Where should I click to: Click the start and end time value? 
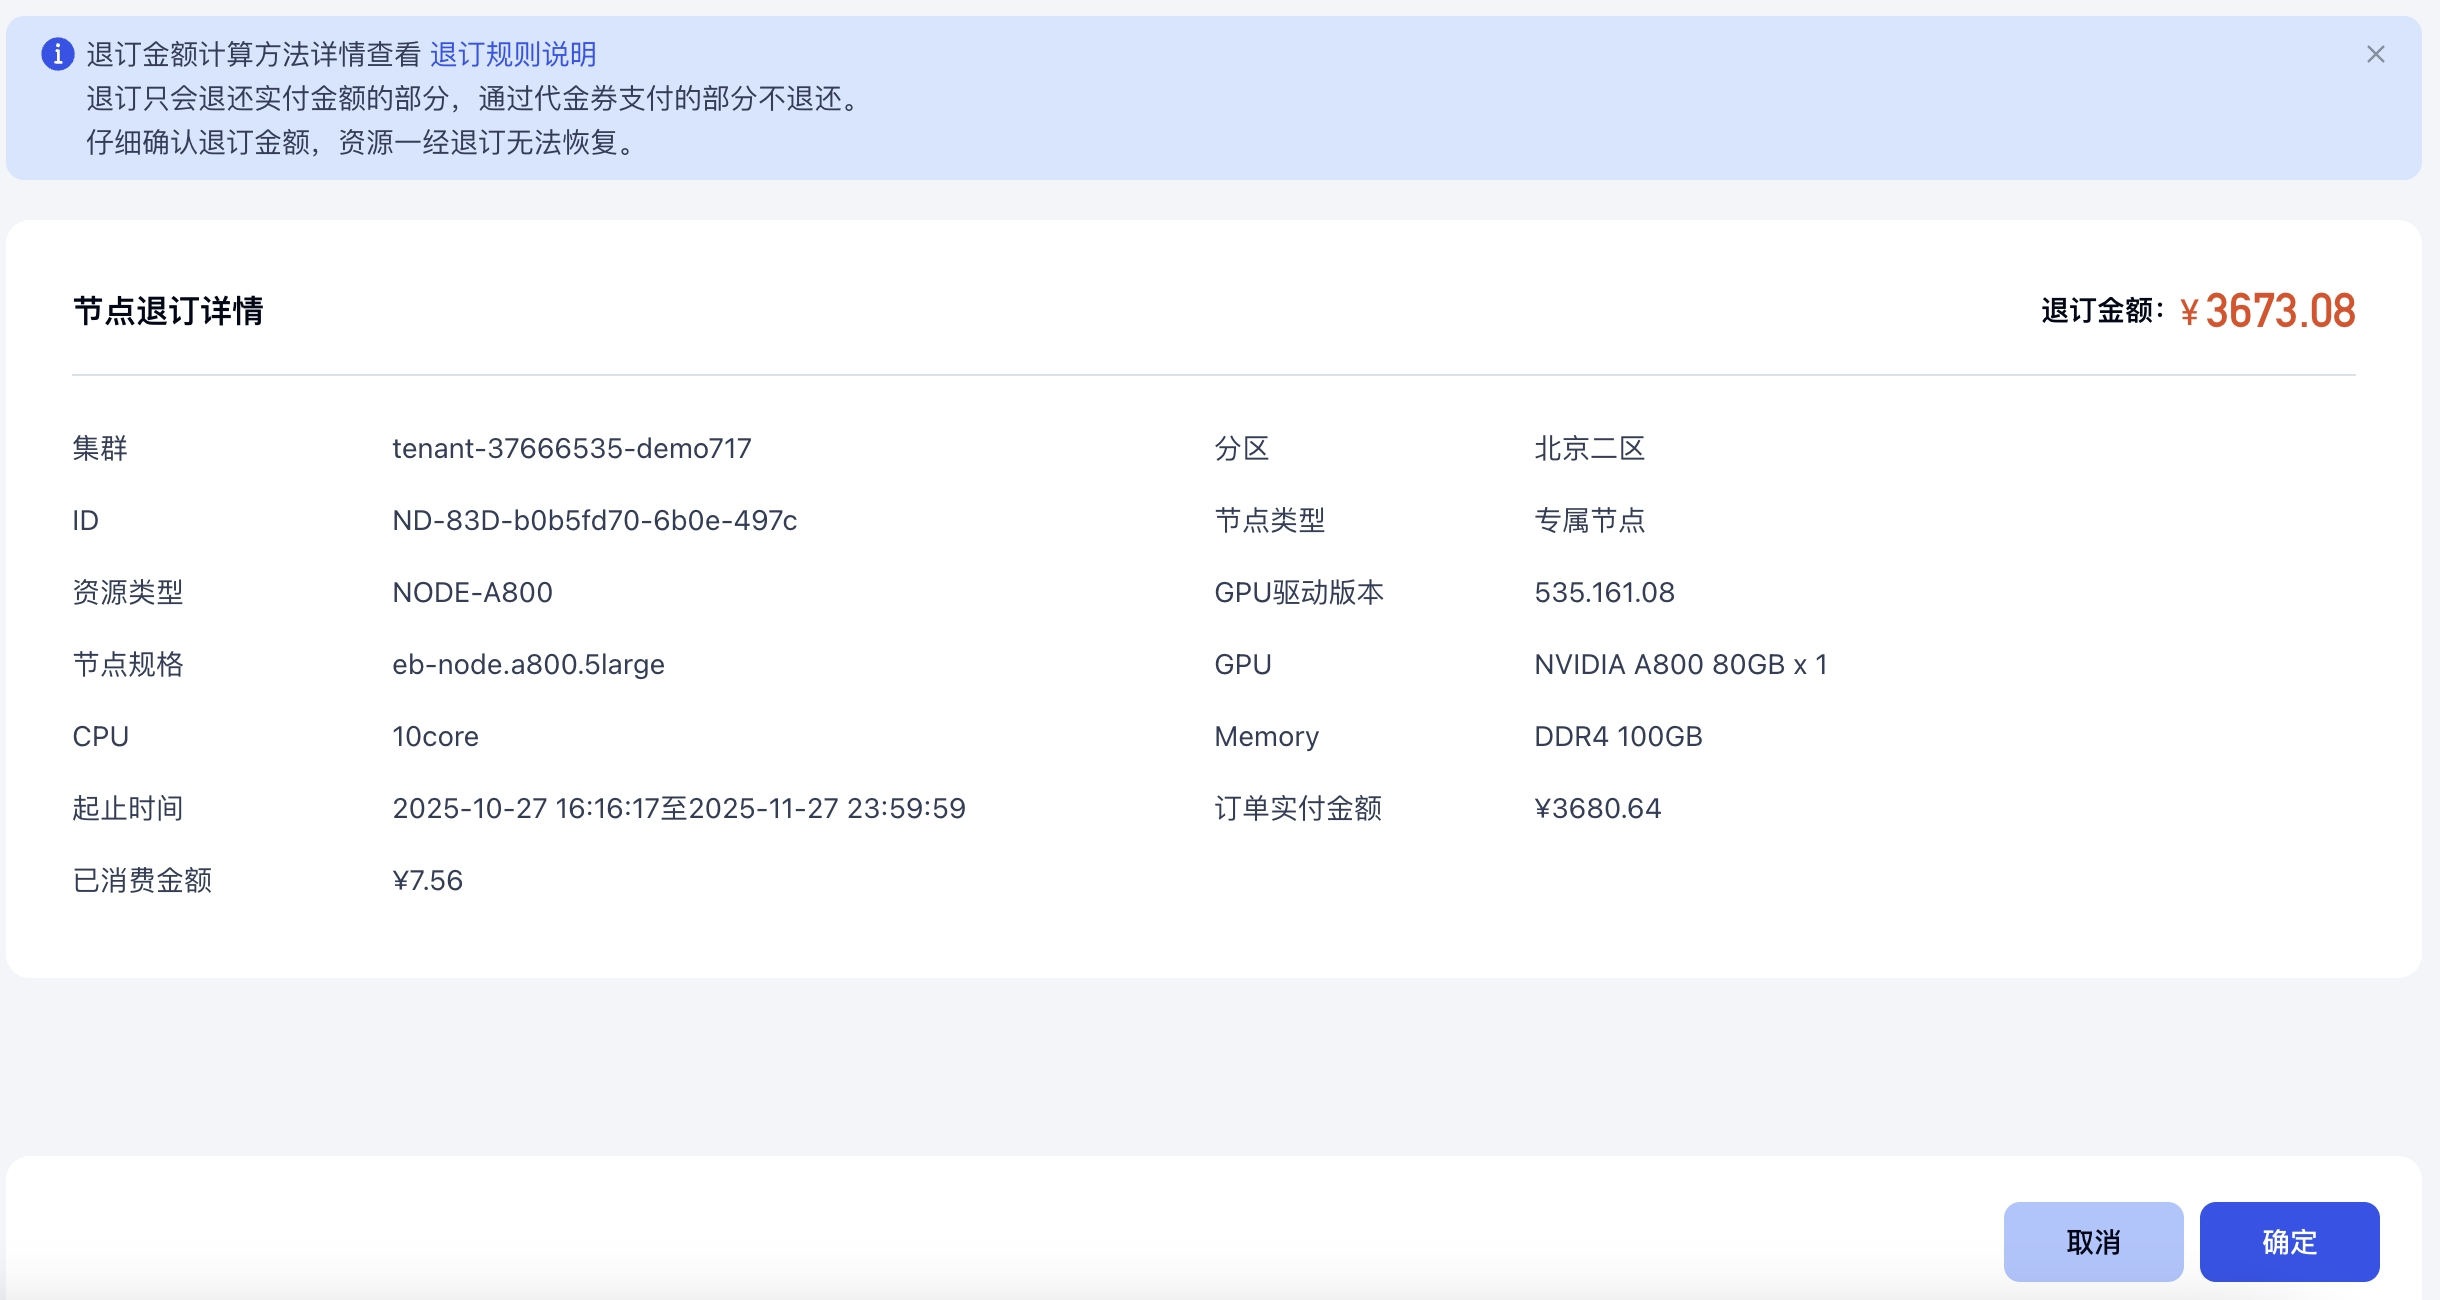pyautogui.click(x=678, y=808)
